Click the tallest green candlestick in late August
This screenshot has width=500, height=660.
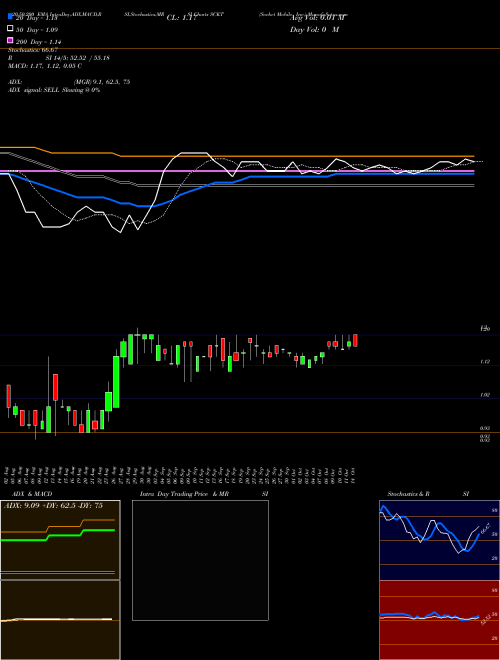coord(116,382)
